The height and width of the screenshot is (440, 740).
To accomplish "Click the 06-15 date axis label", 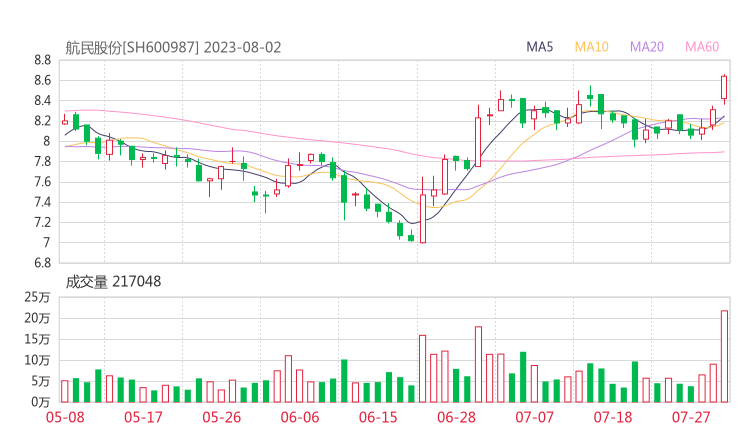I will coord(378,417).
